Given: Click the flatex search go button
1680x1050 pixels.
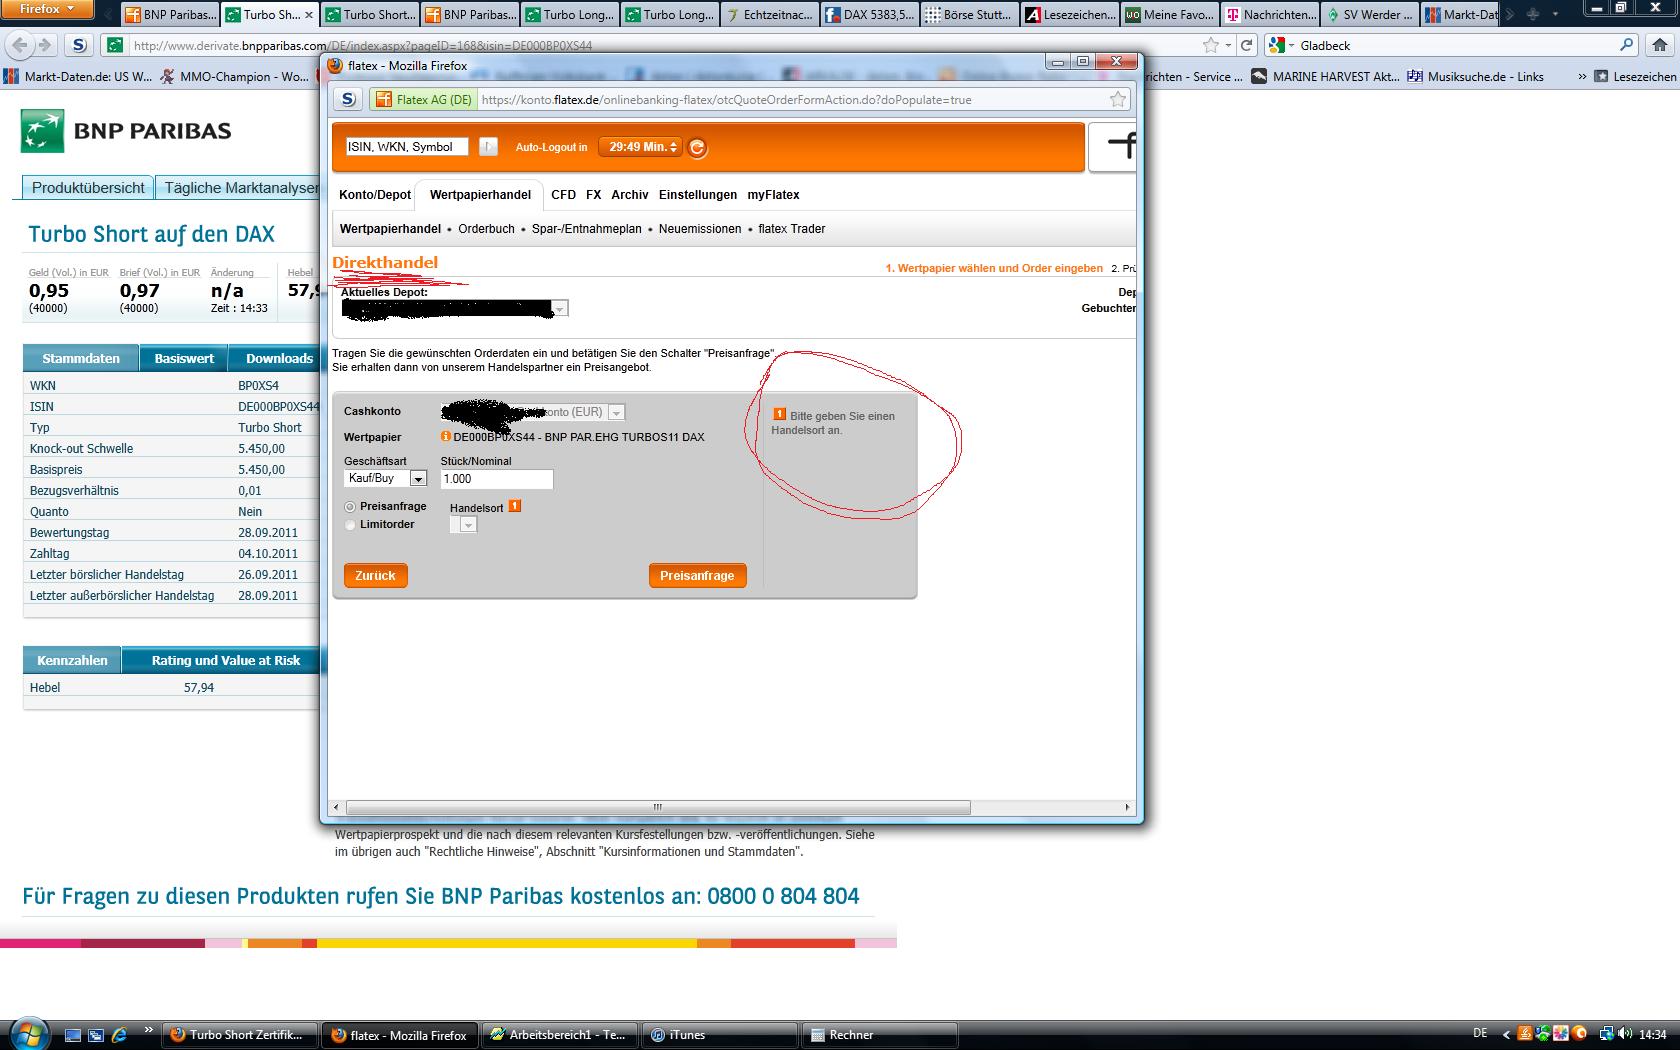Looking at the screenshot, I should click(x=488, y=147).
